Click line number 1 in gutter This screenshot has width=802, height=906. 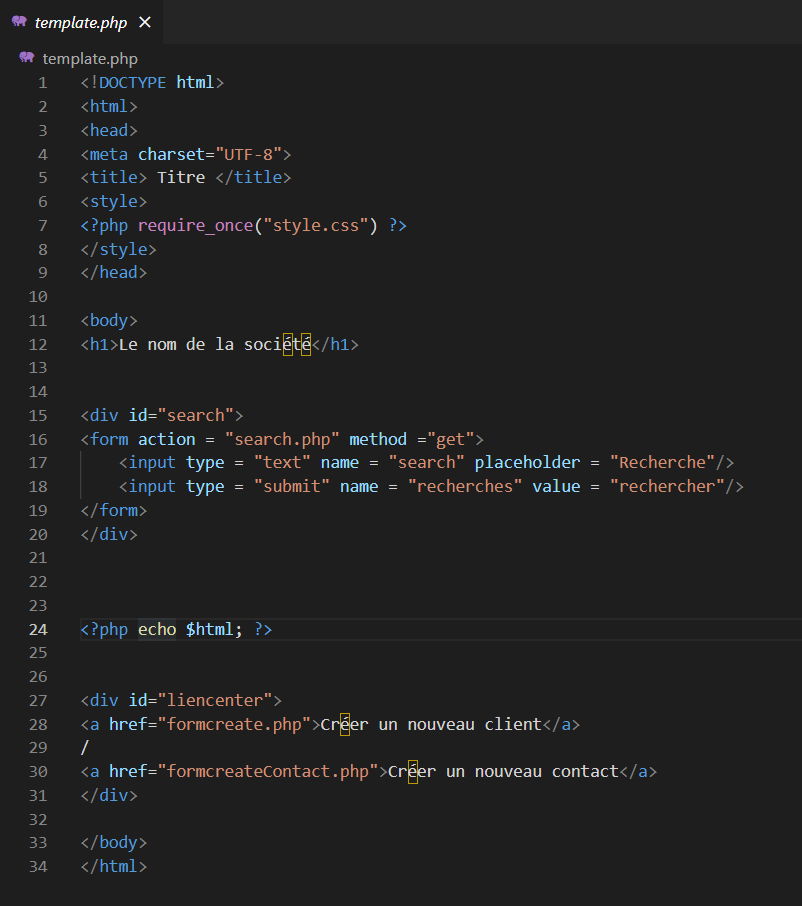point(43,83)
